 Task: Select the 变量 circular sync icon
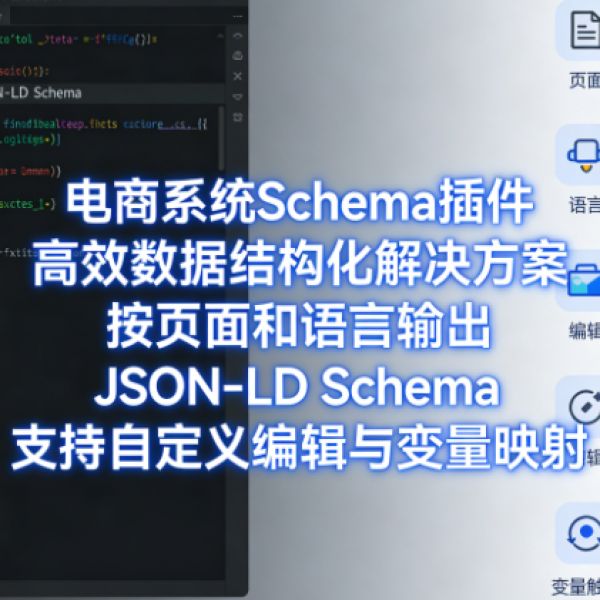pos(585,533)
